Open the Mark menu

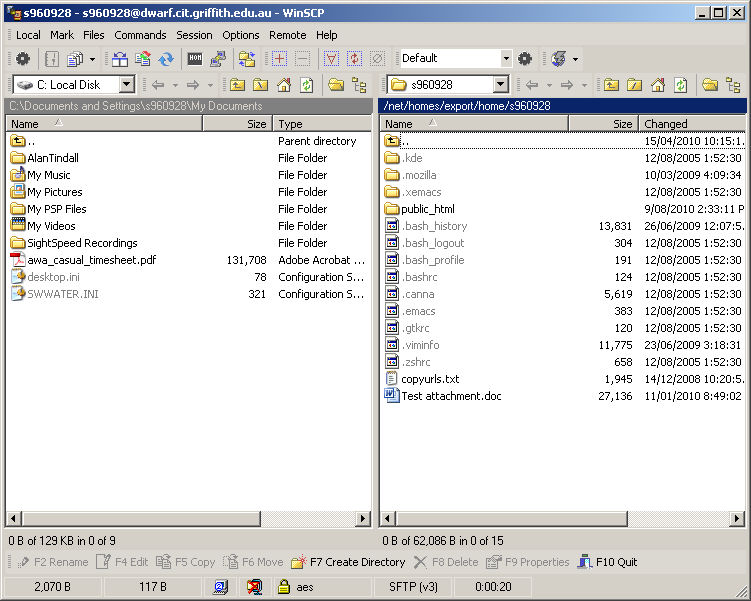point(62,35)
